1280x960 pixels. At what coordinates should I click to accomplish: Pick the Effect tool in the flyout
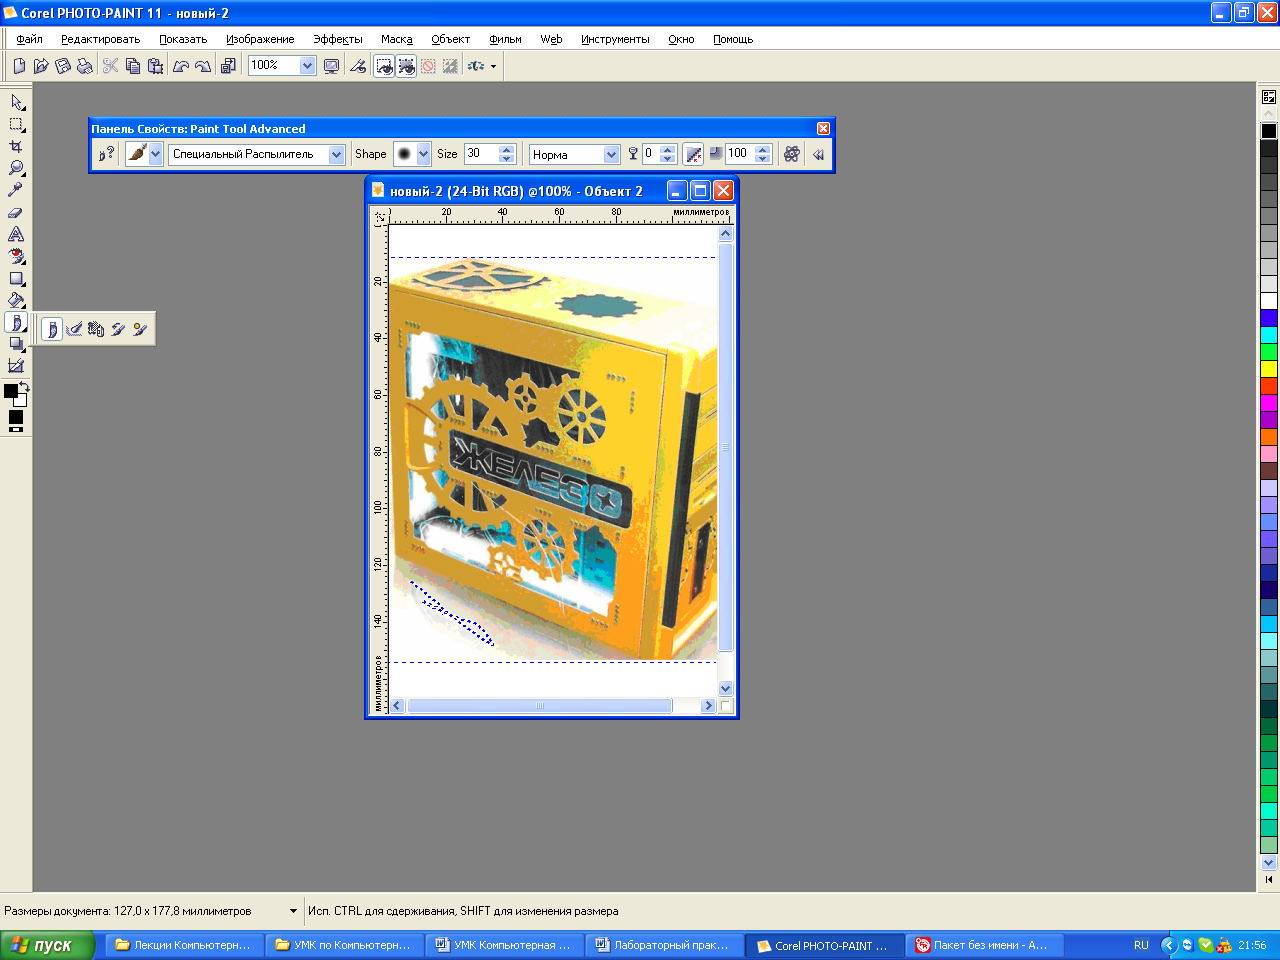[74, 329]
